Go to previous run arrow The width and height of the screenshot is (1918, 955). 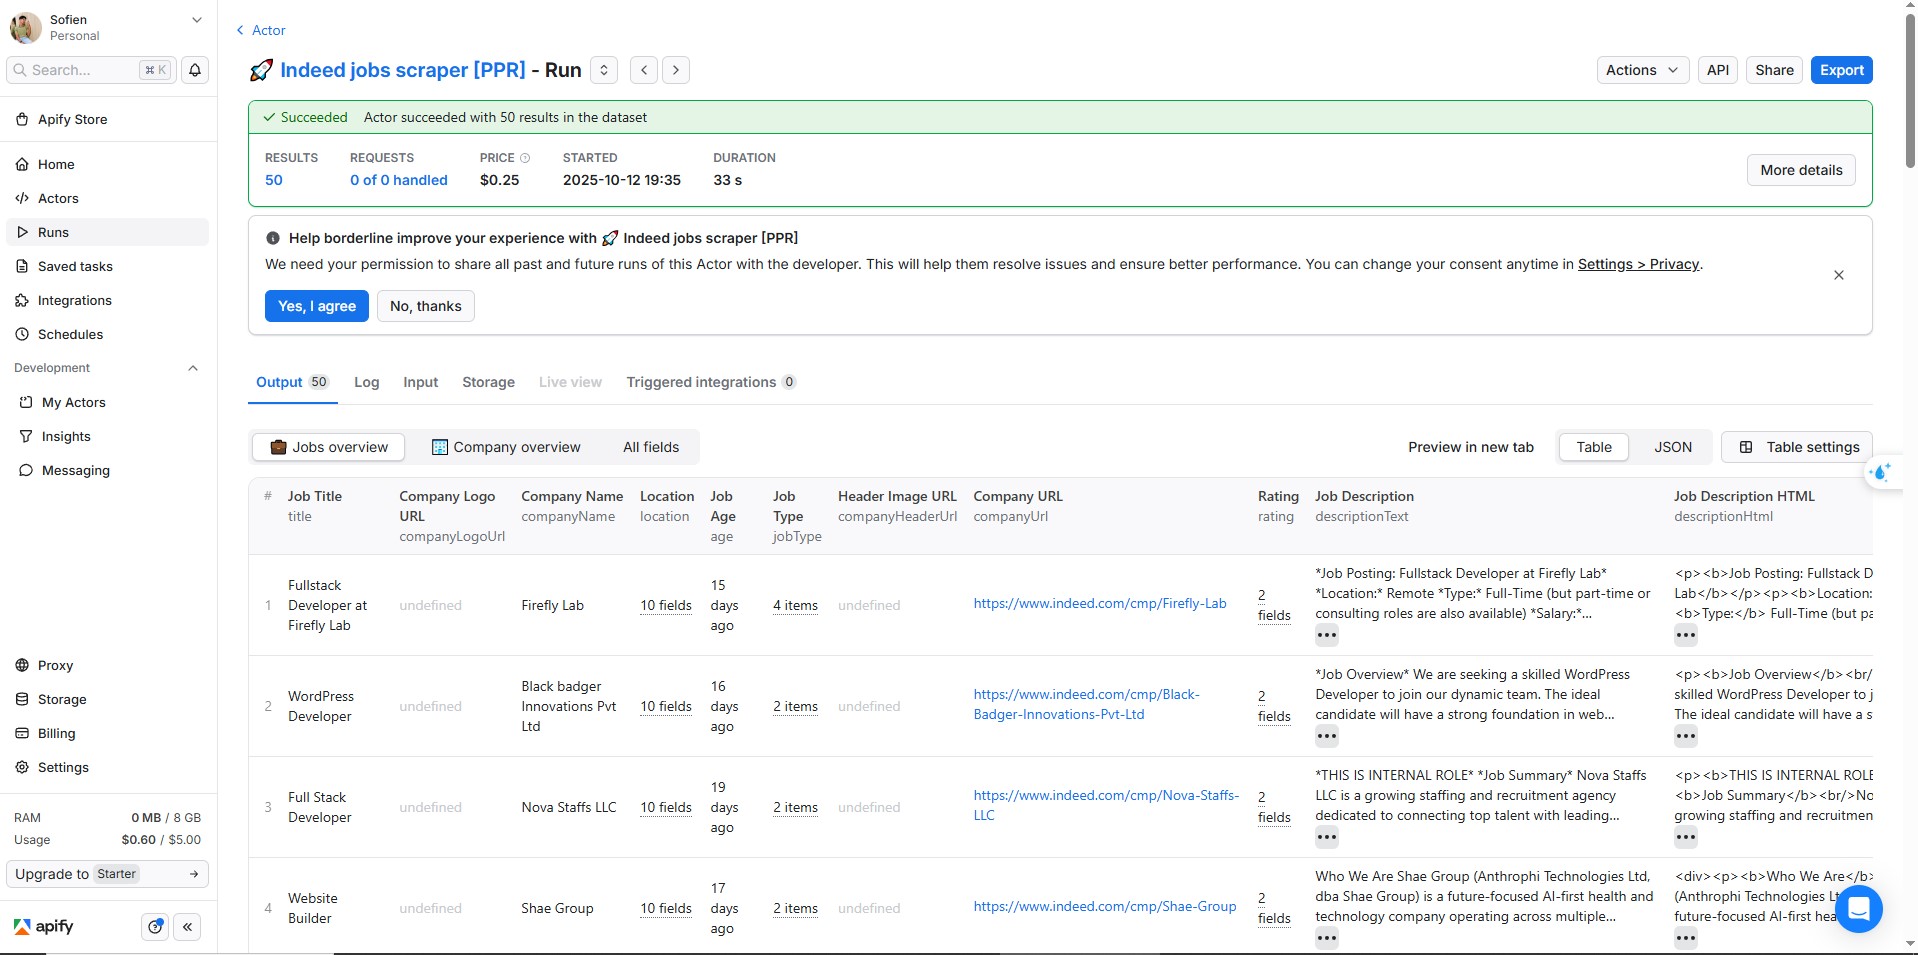coord(645,70)
